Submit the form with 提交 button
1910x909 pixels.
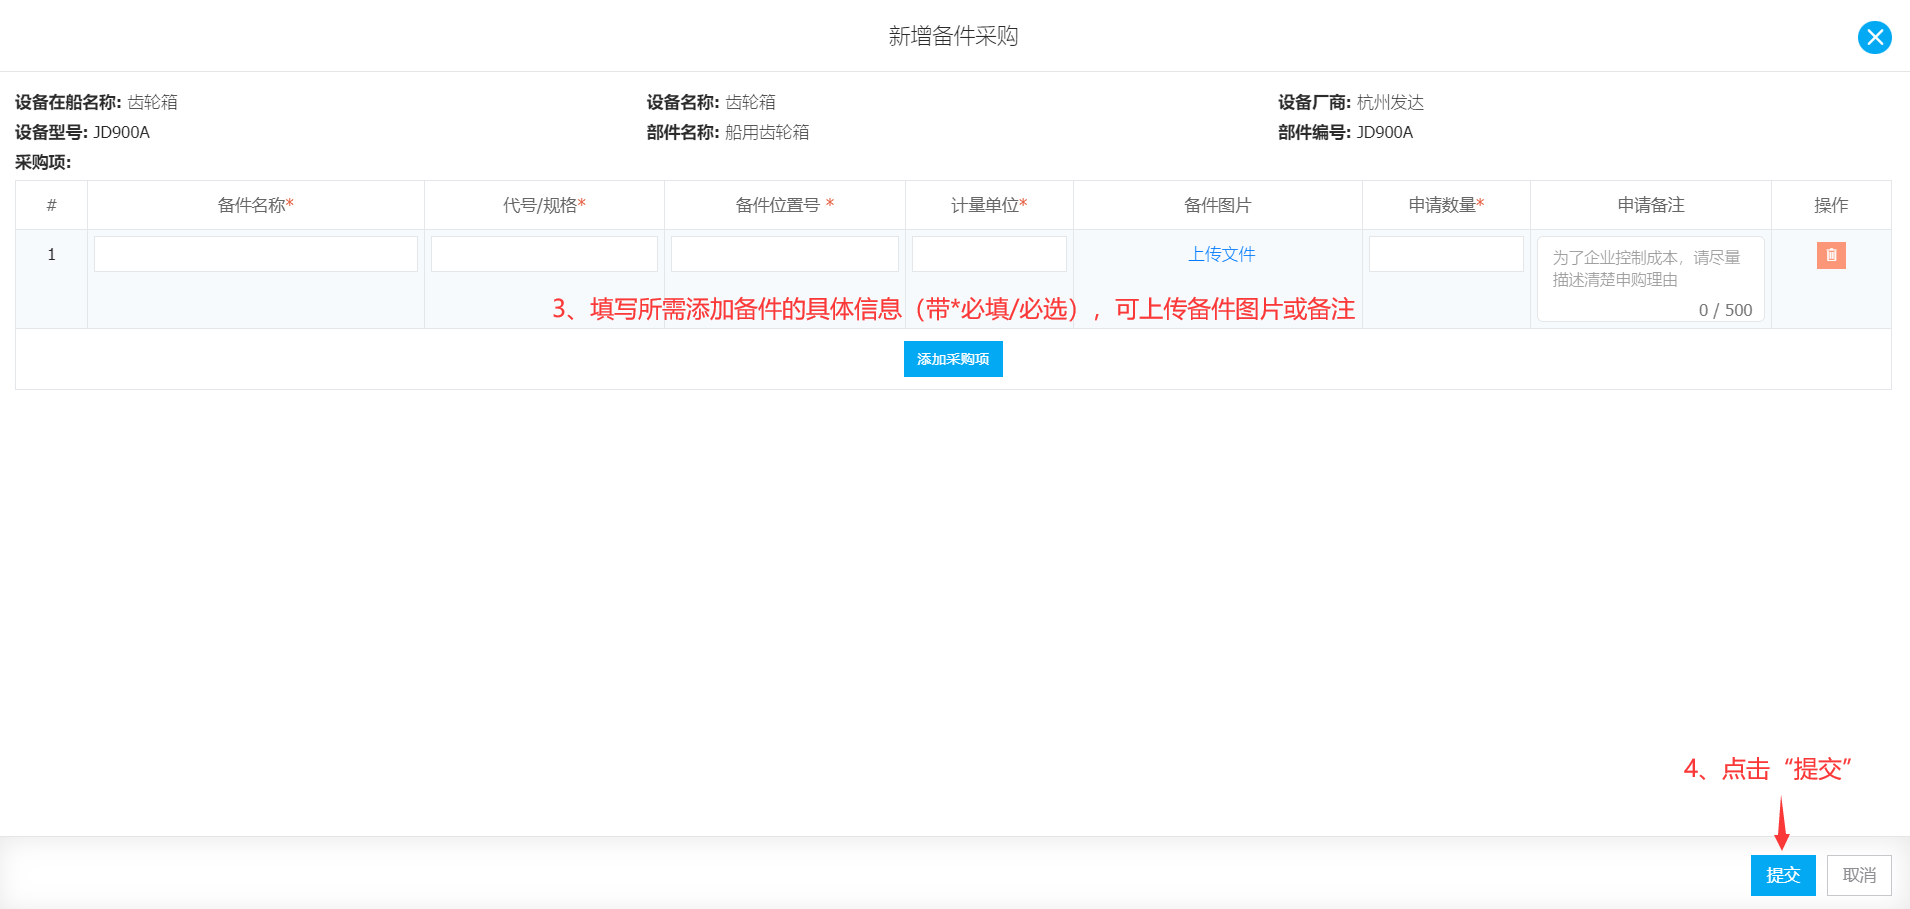[1783, 875]
